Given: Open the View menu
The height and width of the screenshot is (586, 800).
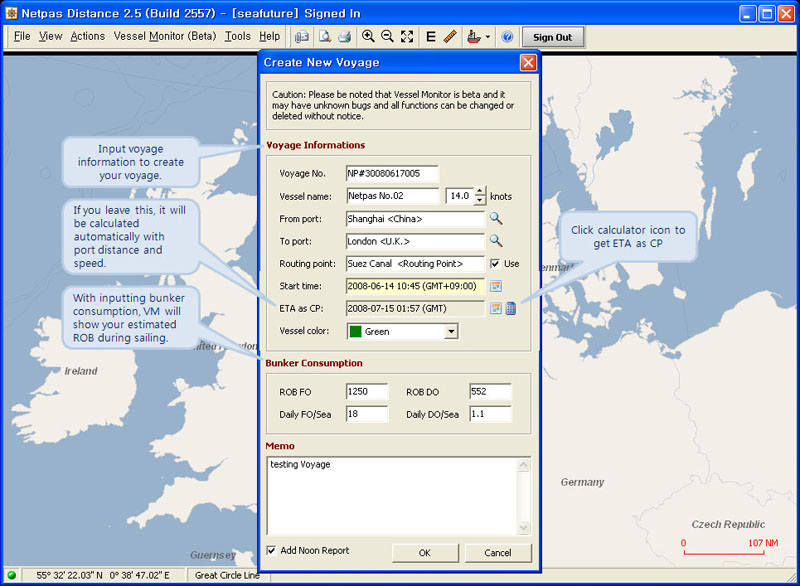Looking at the screenshot, I should pos(51,36).
